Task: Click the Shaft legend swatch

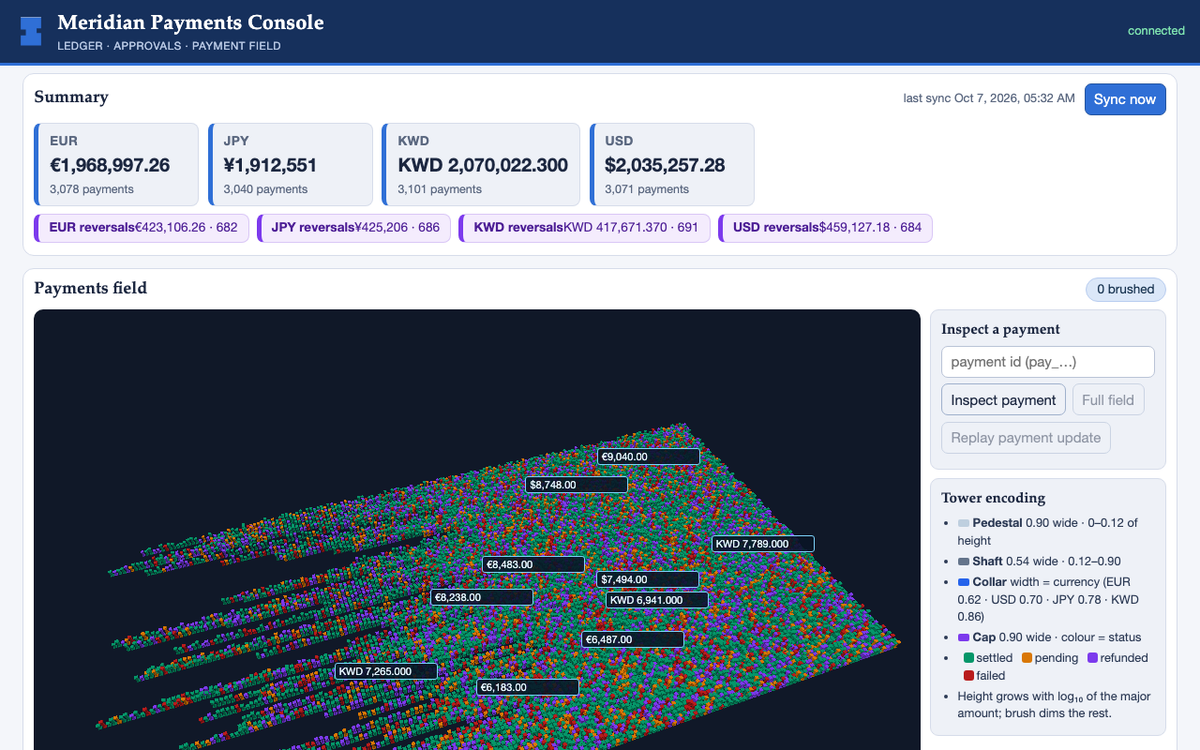Action: [x=964, y=562]
